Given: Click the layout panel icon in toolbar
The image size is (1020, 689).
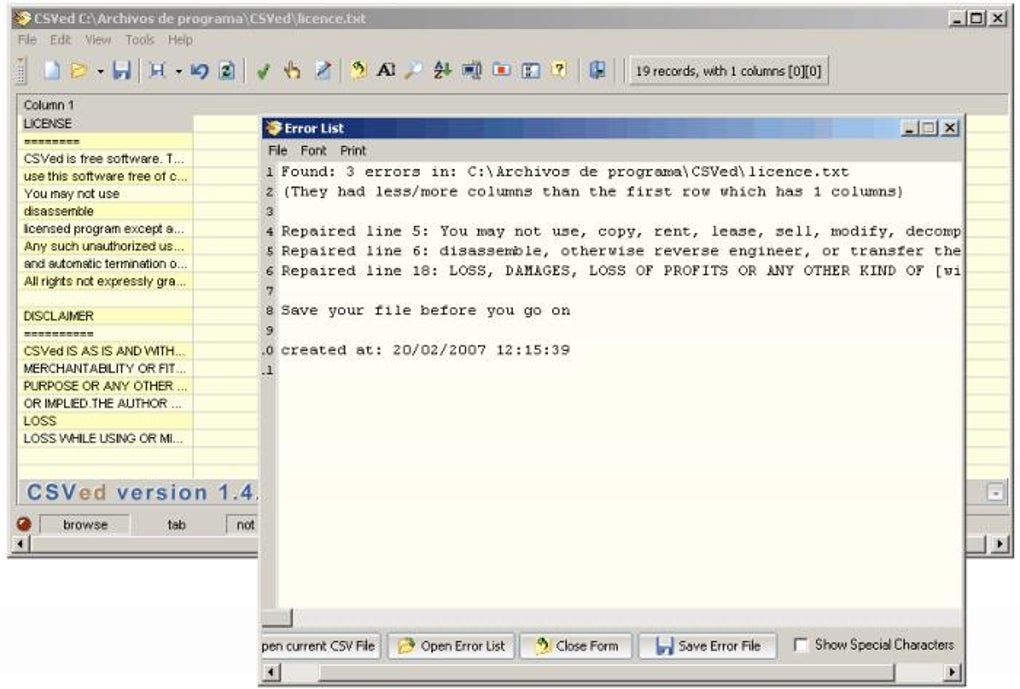Looking at the screenshot, I should (531, 70).
